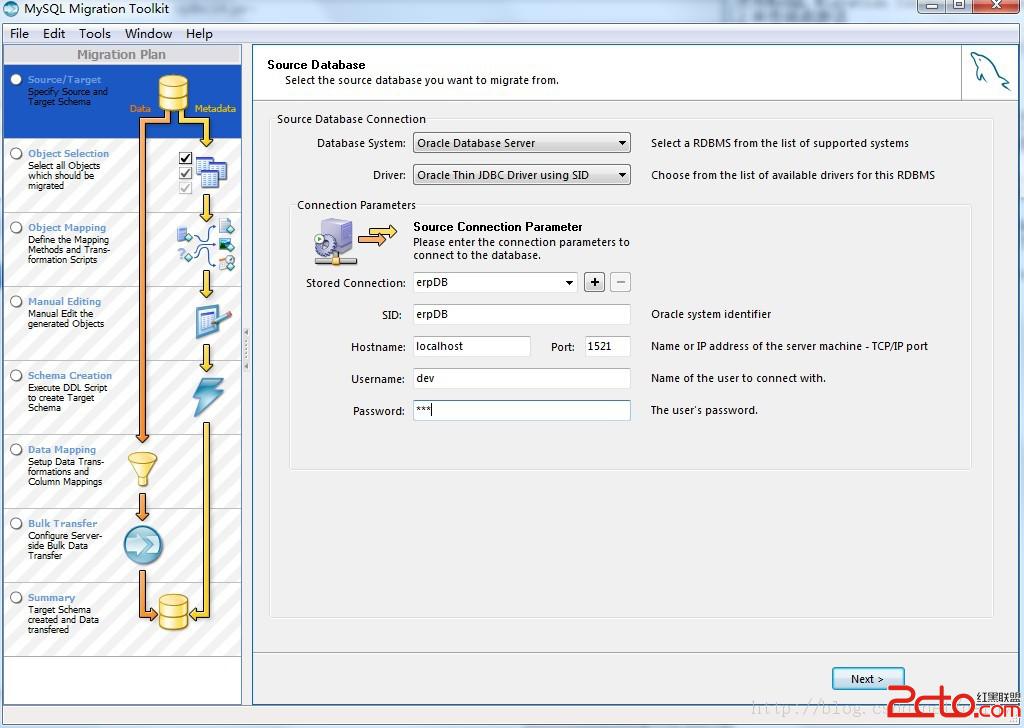
Task: Click the Object Selection step title
Action: pyautogui.click(x=68, y=153)
